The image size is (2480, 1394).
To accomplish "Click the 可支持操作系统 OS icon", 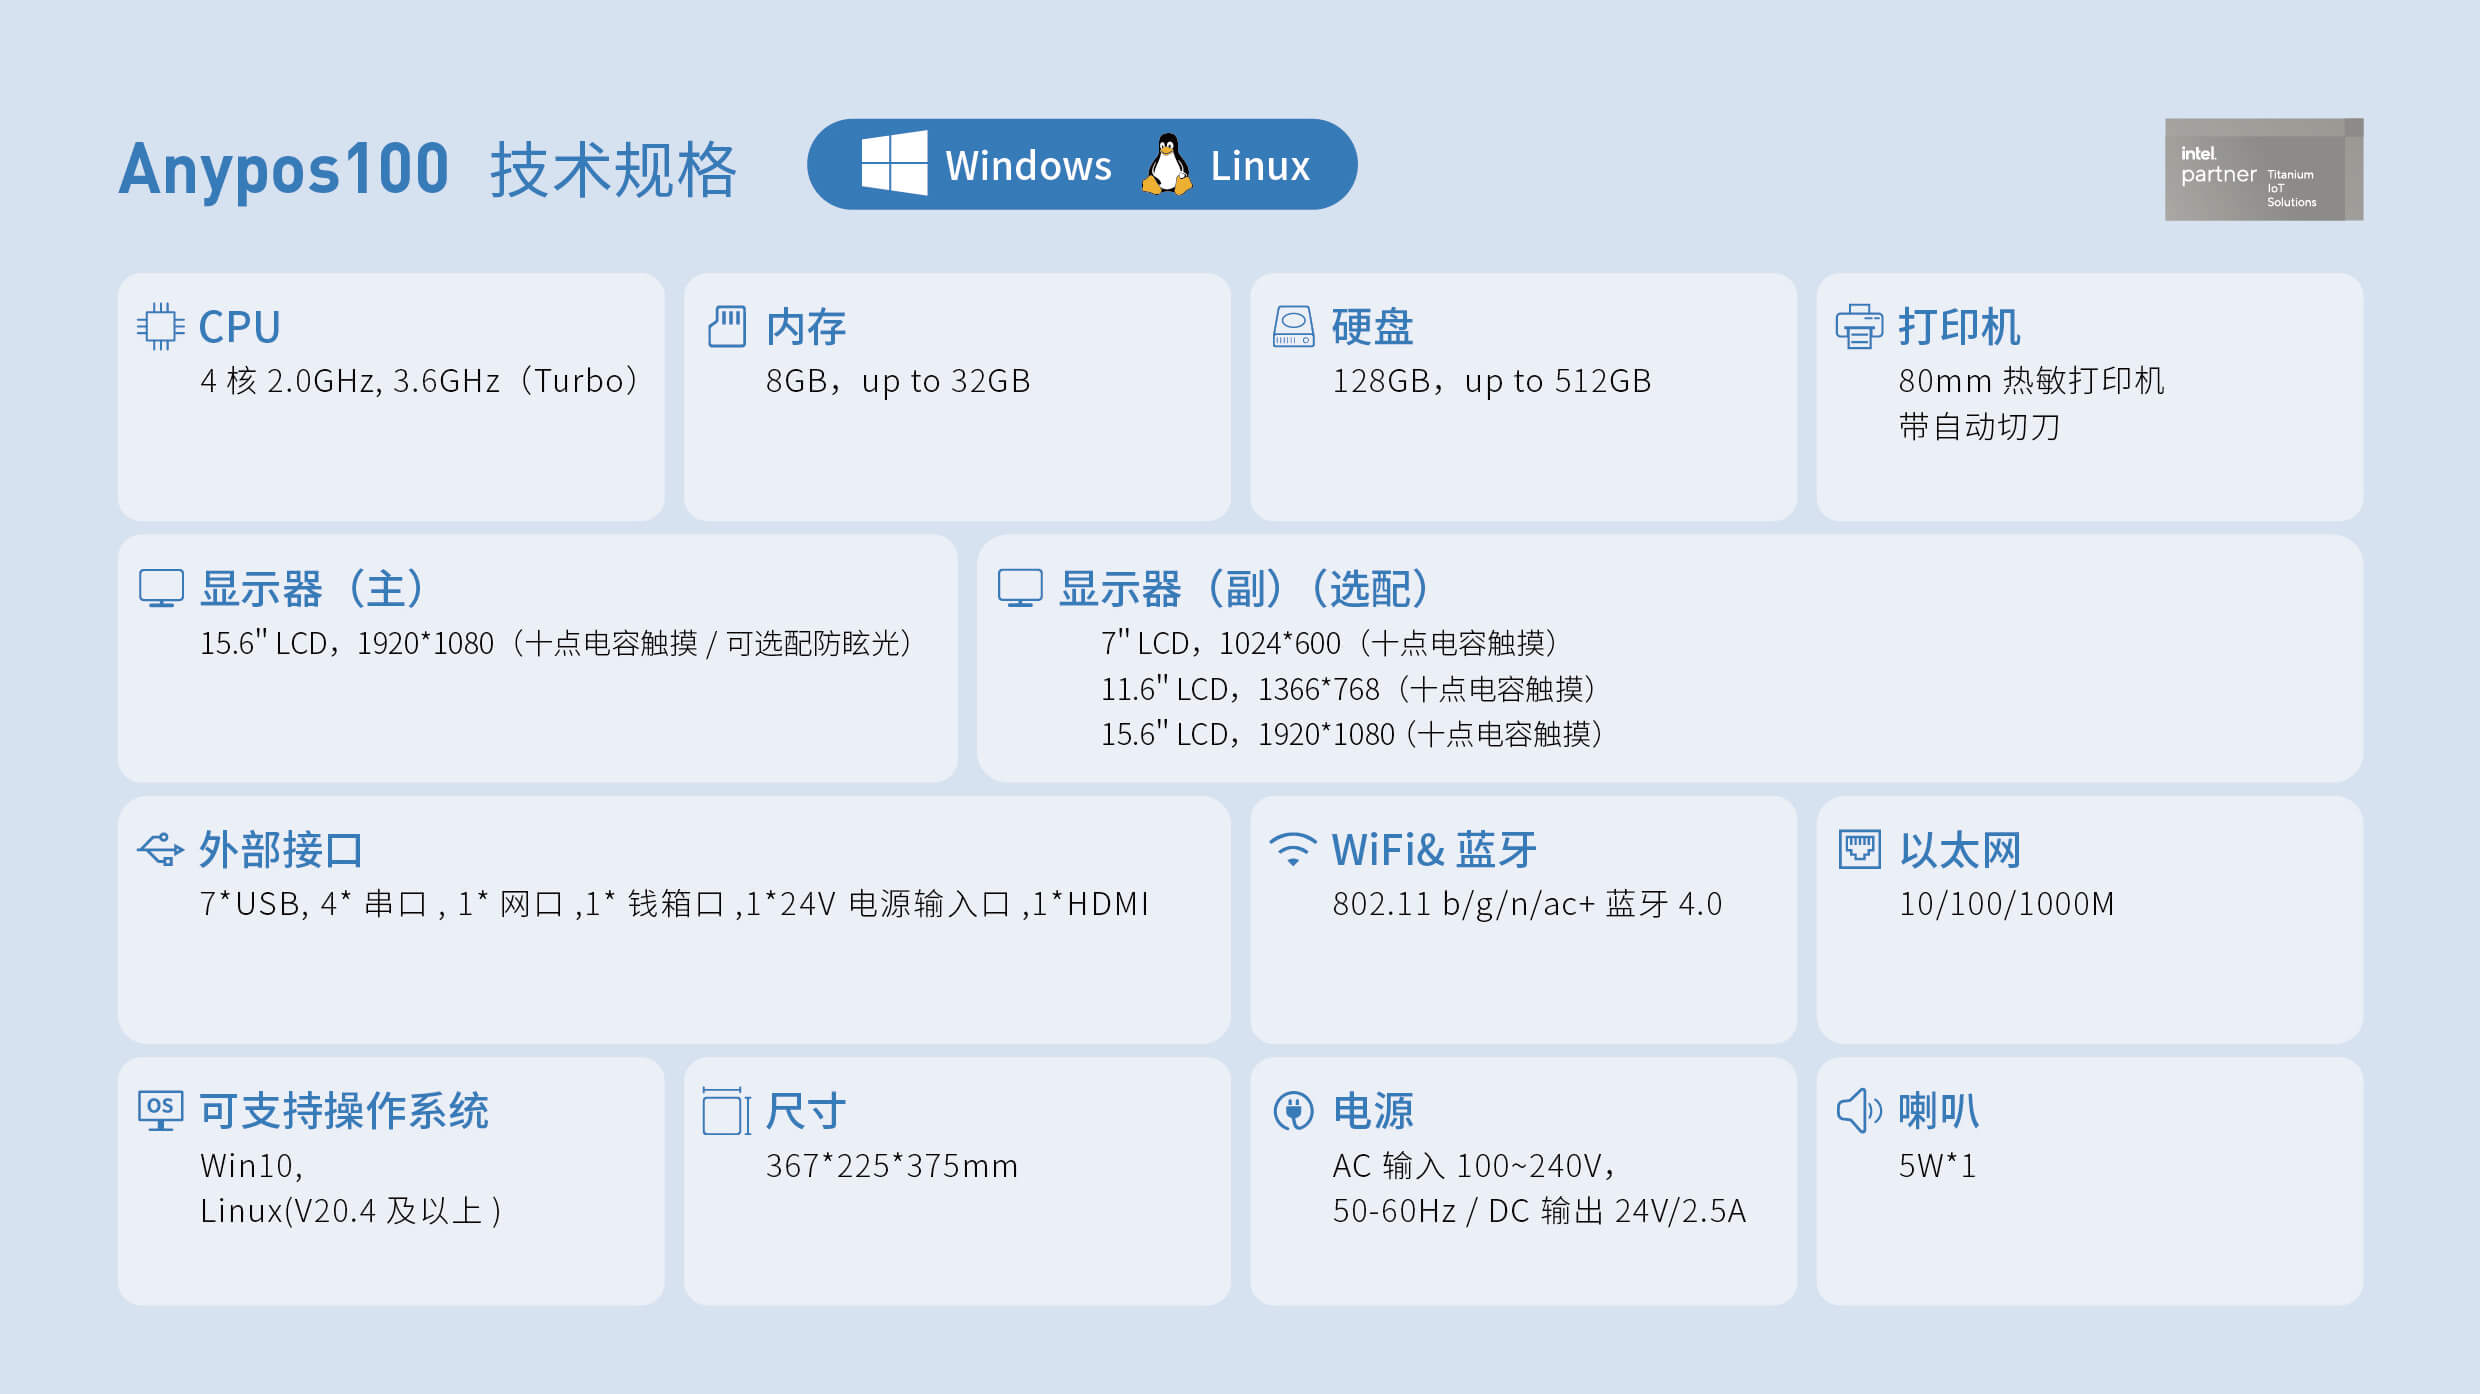I will tap(160, 1108).
